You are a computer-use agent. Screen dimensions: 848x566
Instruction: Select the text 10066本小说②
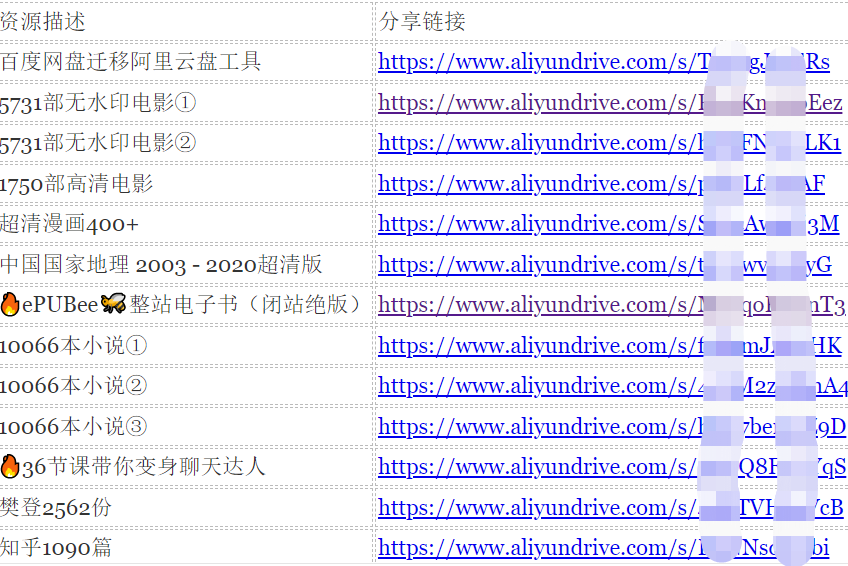click(74, 386)
